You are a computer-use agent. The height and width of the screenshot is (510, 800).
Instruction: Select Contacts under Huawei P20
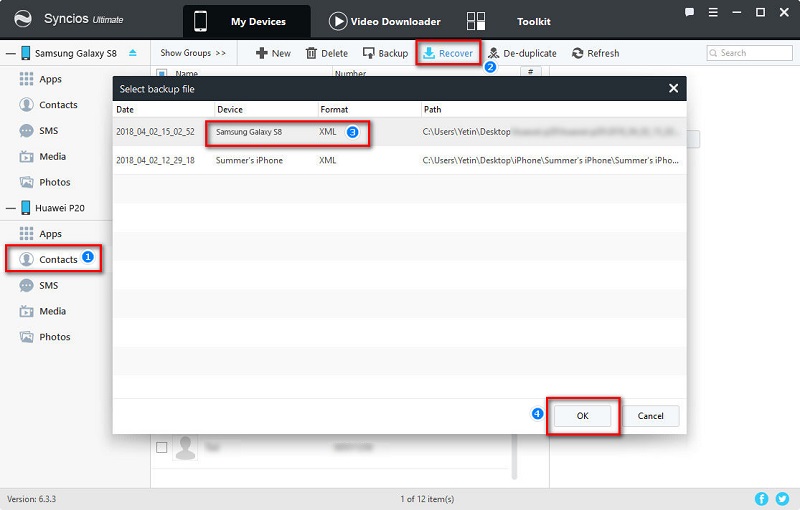(48, 259)
